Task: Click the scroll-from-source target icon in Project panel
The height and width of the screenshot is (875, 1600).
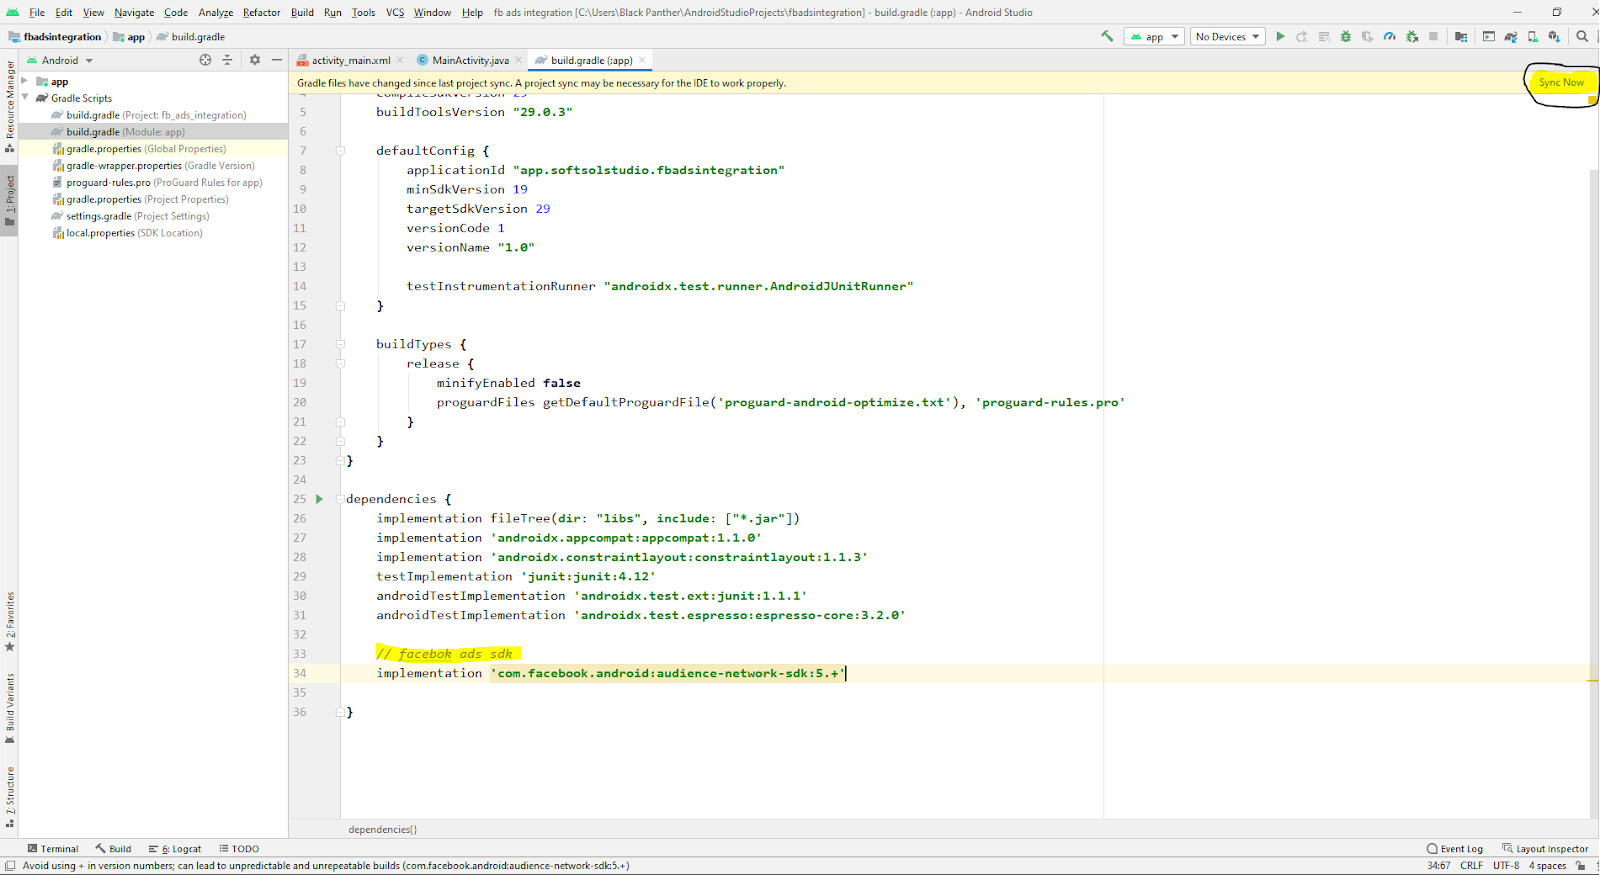Action: click(205, 60)
